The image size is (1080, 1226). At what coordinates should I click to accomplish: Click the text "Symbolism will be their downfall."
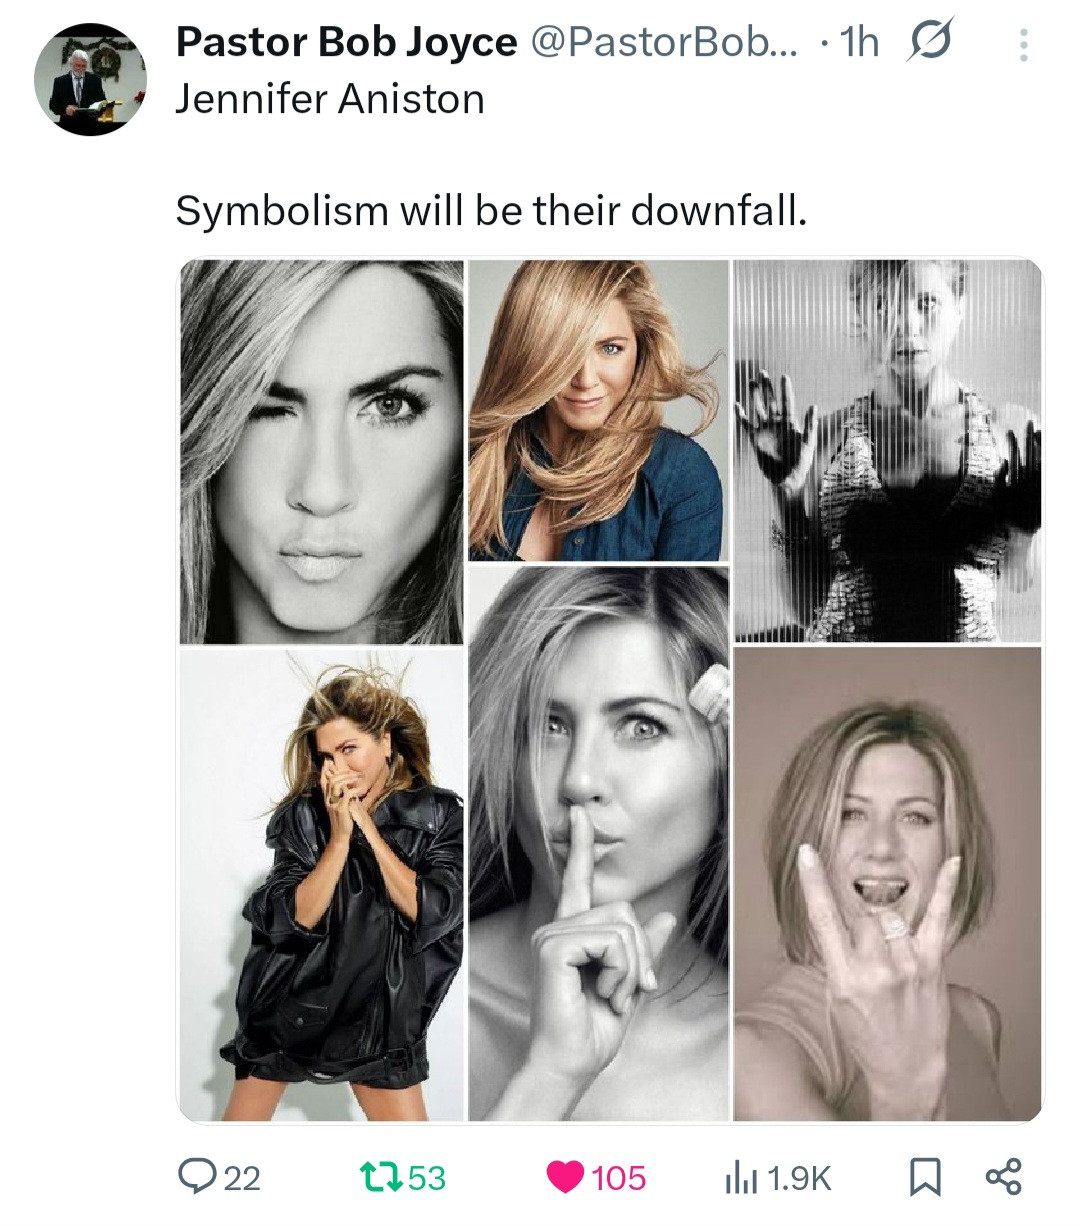click(490, 210)
